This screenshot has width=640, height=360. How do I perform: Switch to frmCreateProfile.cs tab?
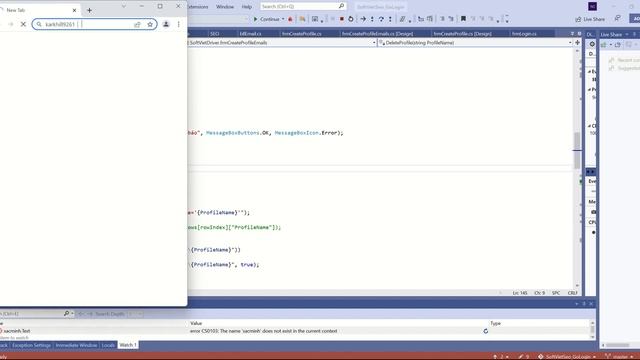pyautogui.click(x=302, y=33)
